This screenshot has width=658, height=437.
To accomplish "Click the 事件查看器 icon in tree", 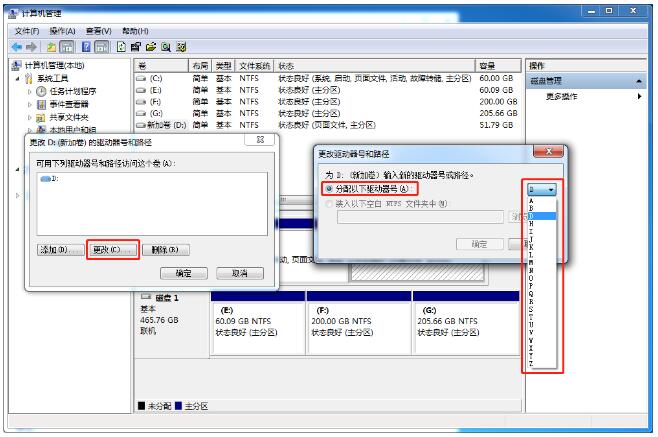I will click(x=41, y=104).
